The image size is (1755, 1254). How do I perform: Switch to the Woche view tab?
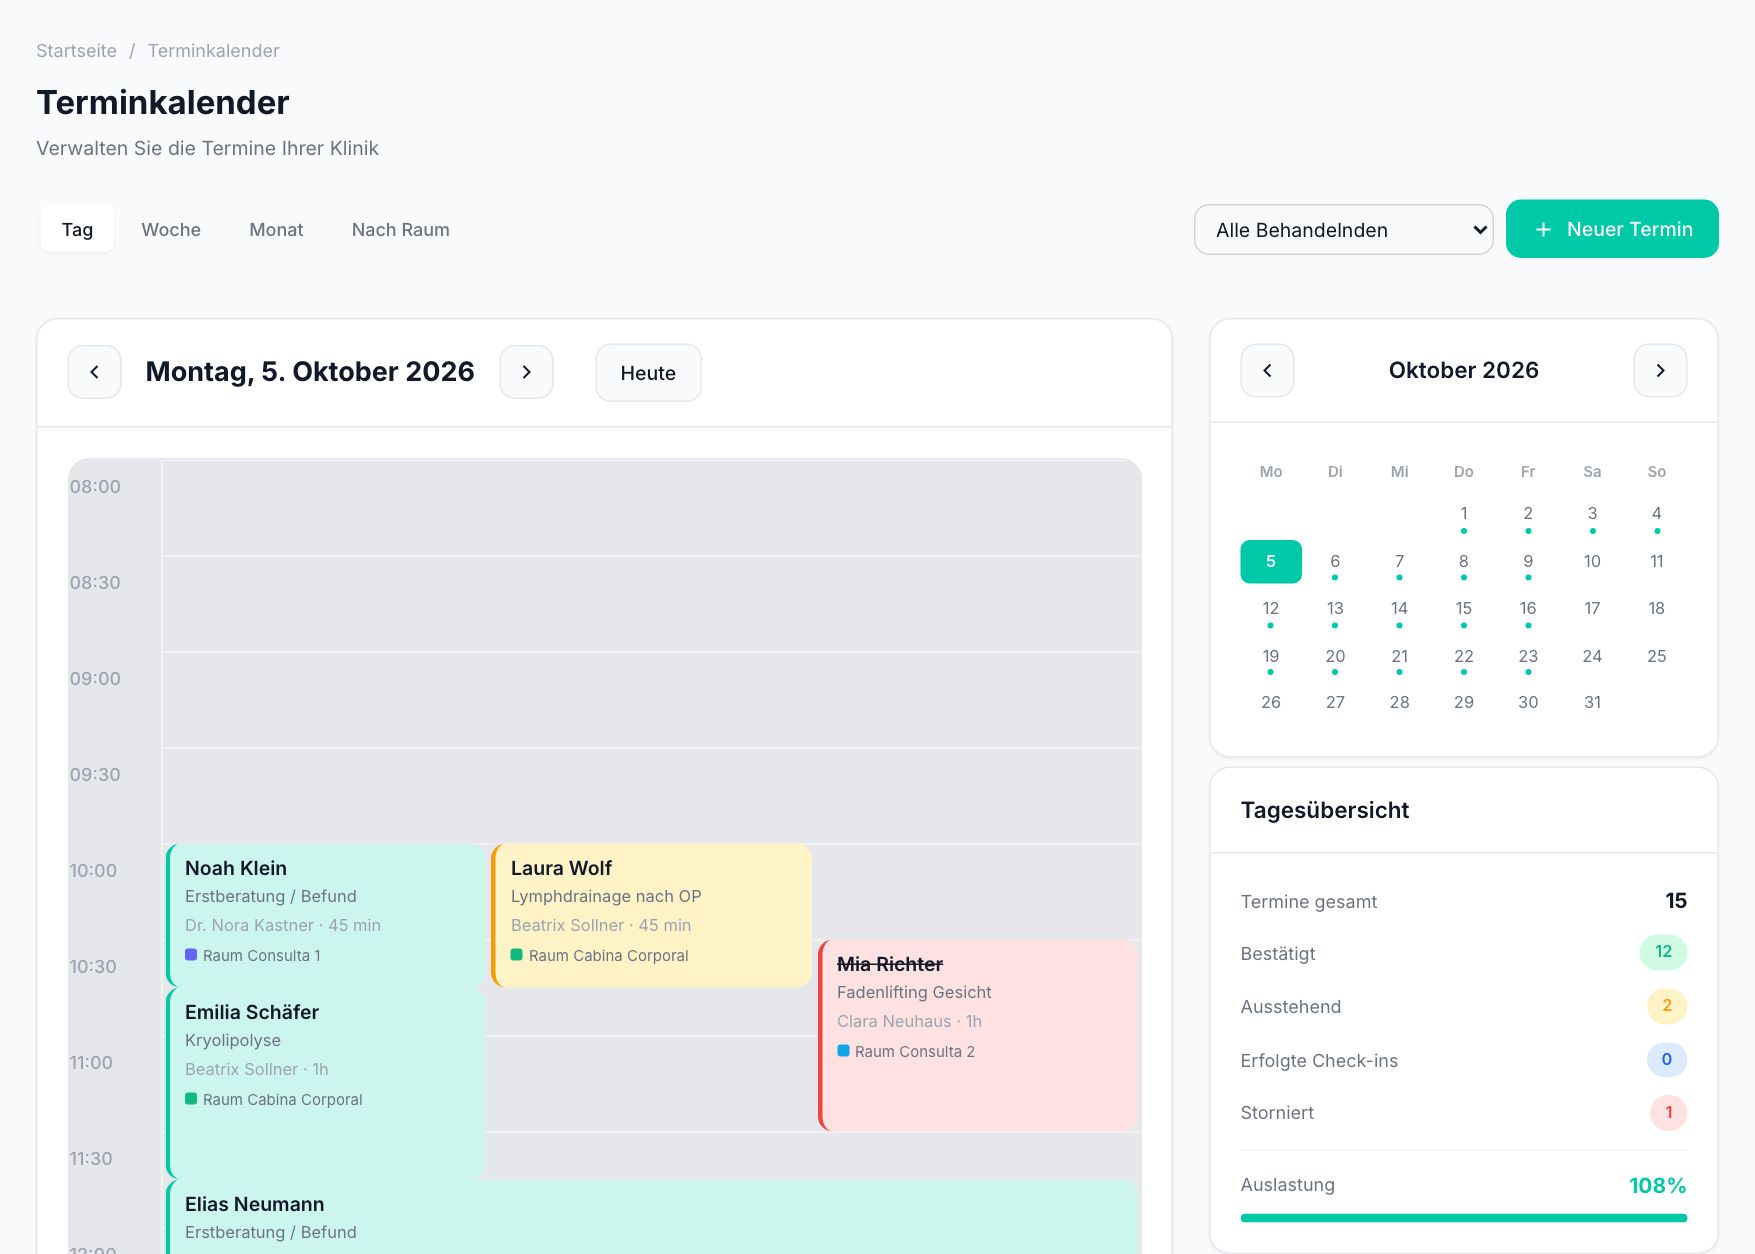(x=171, y=230)
